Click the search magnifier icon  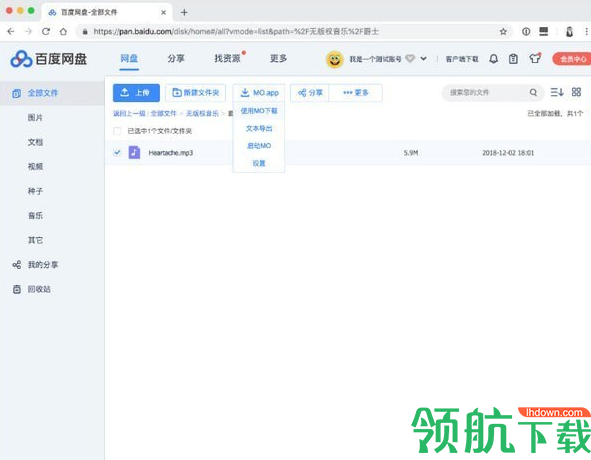[x=533, y=92]
